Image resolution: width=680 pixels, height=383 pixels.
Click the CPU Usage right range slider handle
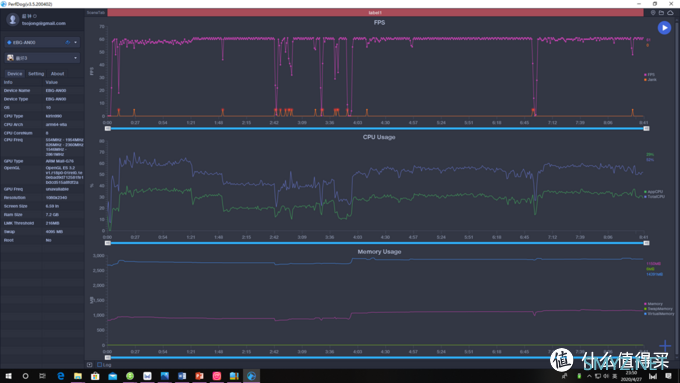[x=646, y=243]
